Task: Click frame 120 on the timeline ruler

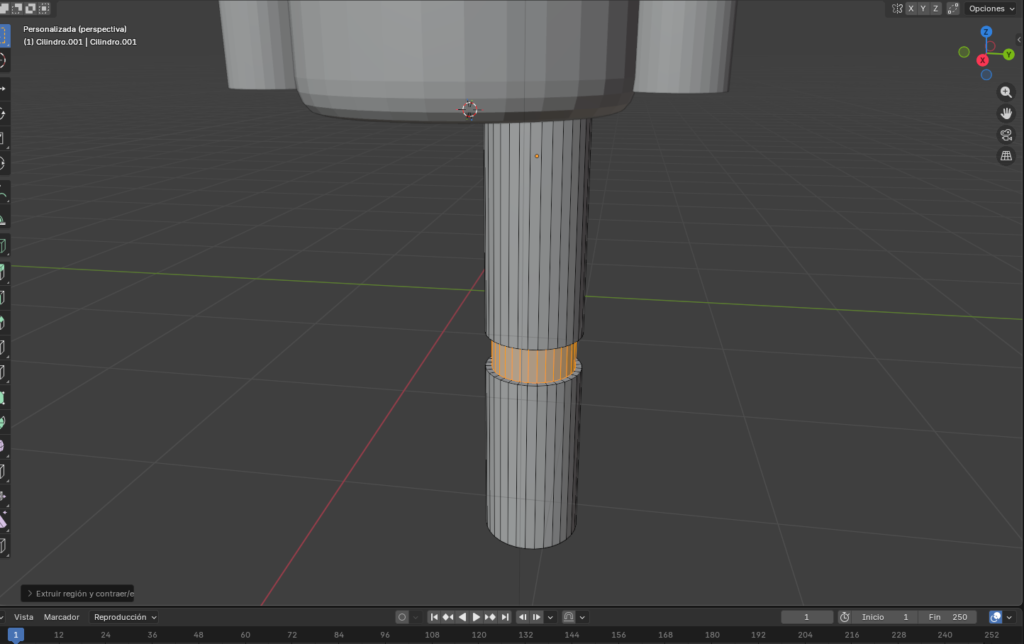Action: click(x=479, y=635)
